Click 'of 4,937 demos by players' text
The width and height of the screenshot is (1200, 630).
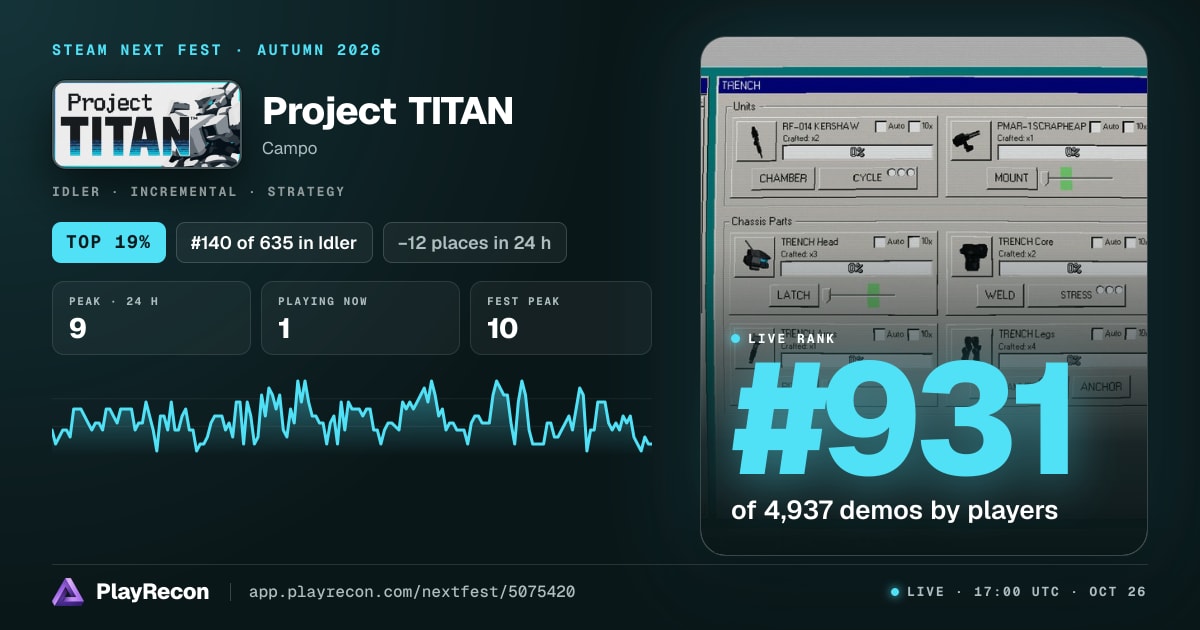click(895, 510)
